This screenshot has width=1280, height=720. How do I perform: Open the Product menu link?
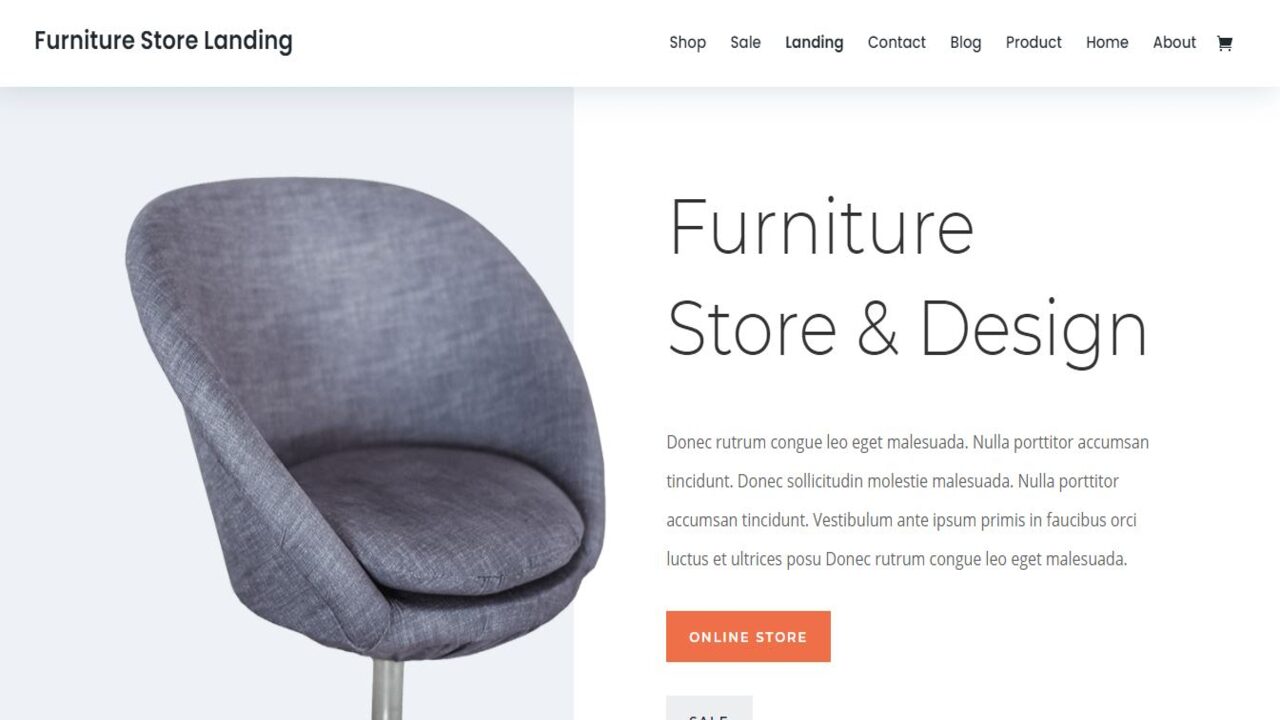pos(1034,42)
